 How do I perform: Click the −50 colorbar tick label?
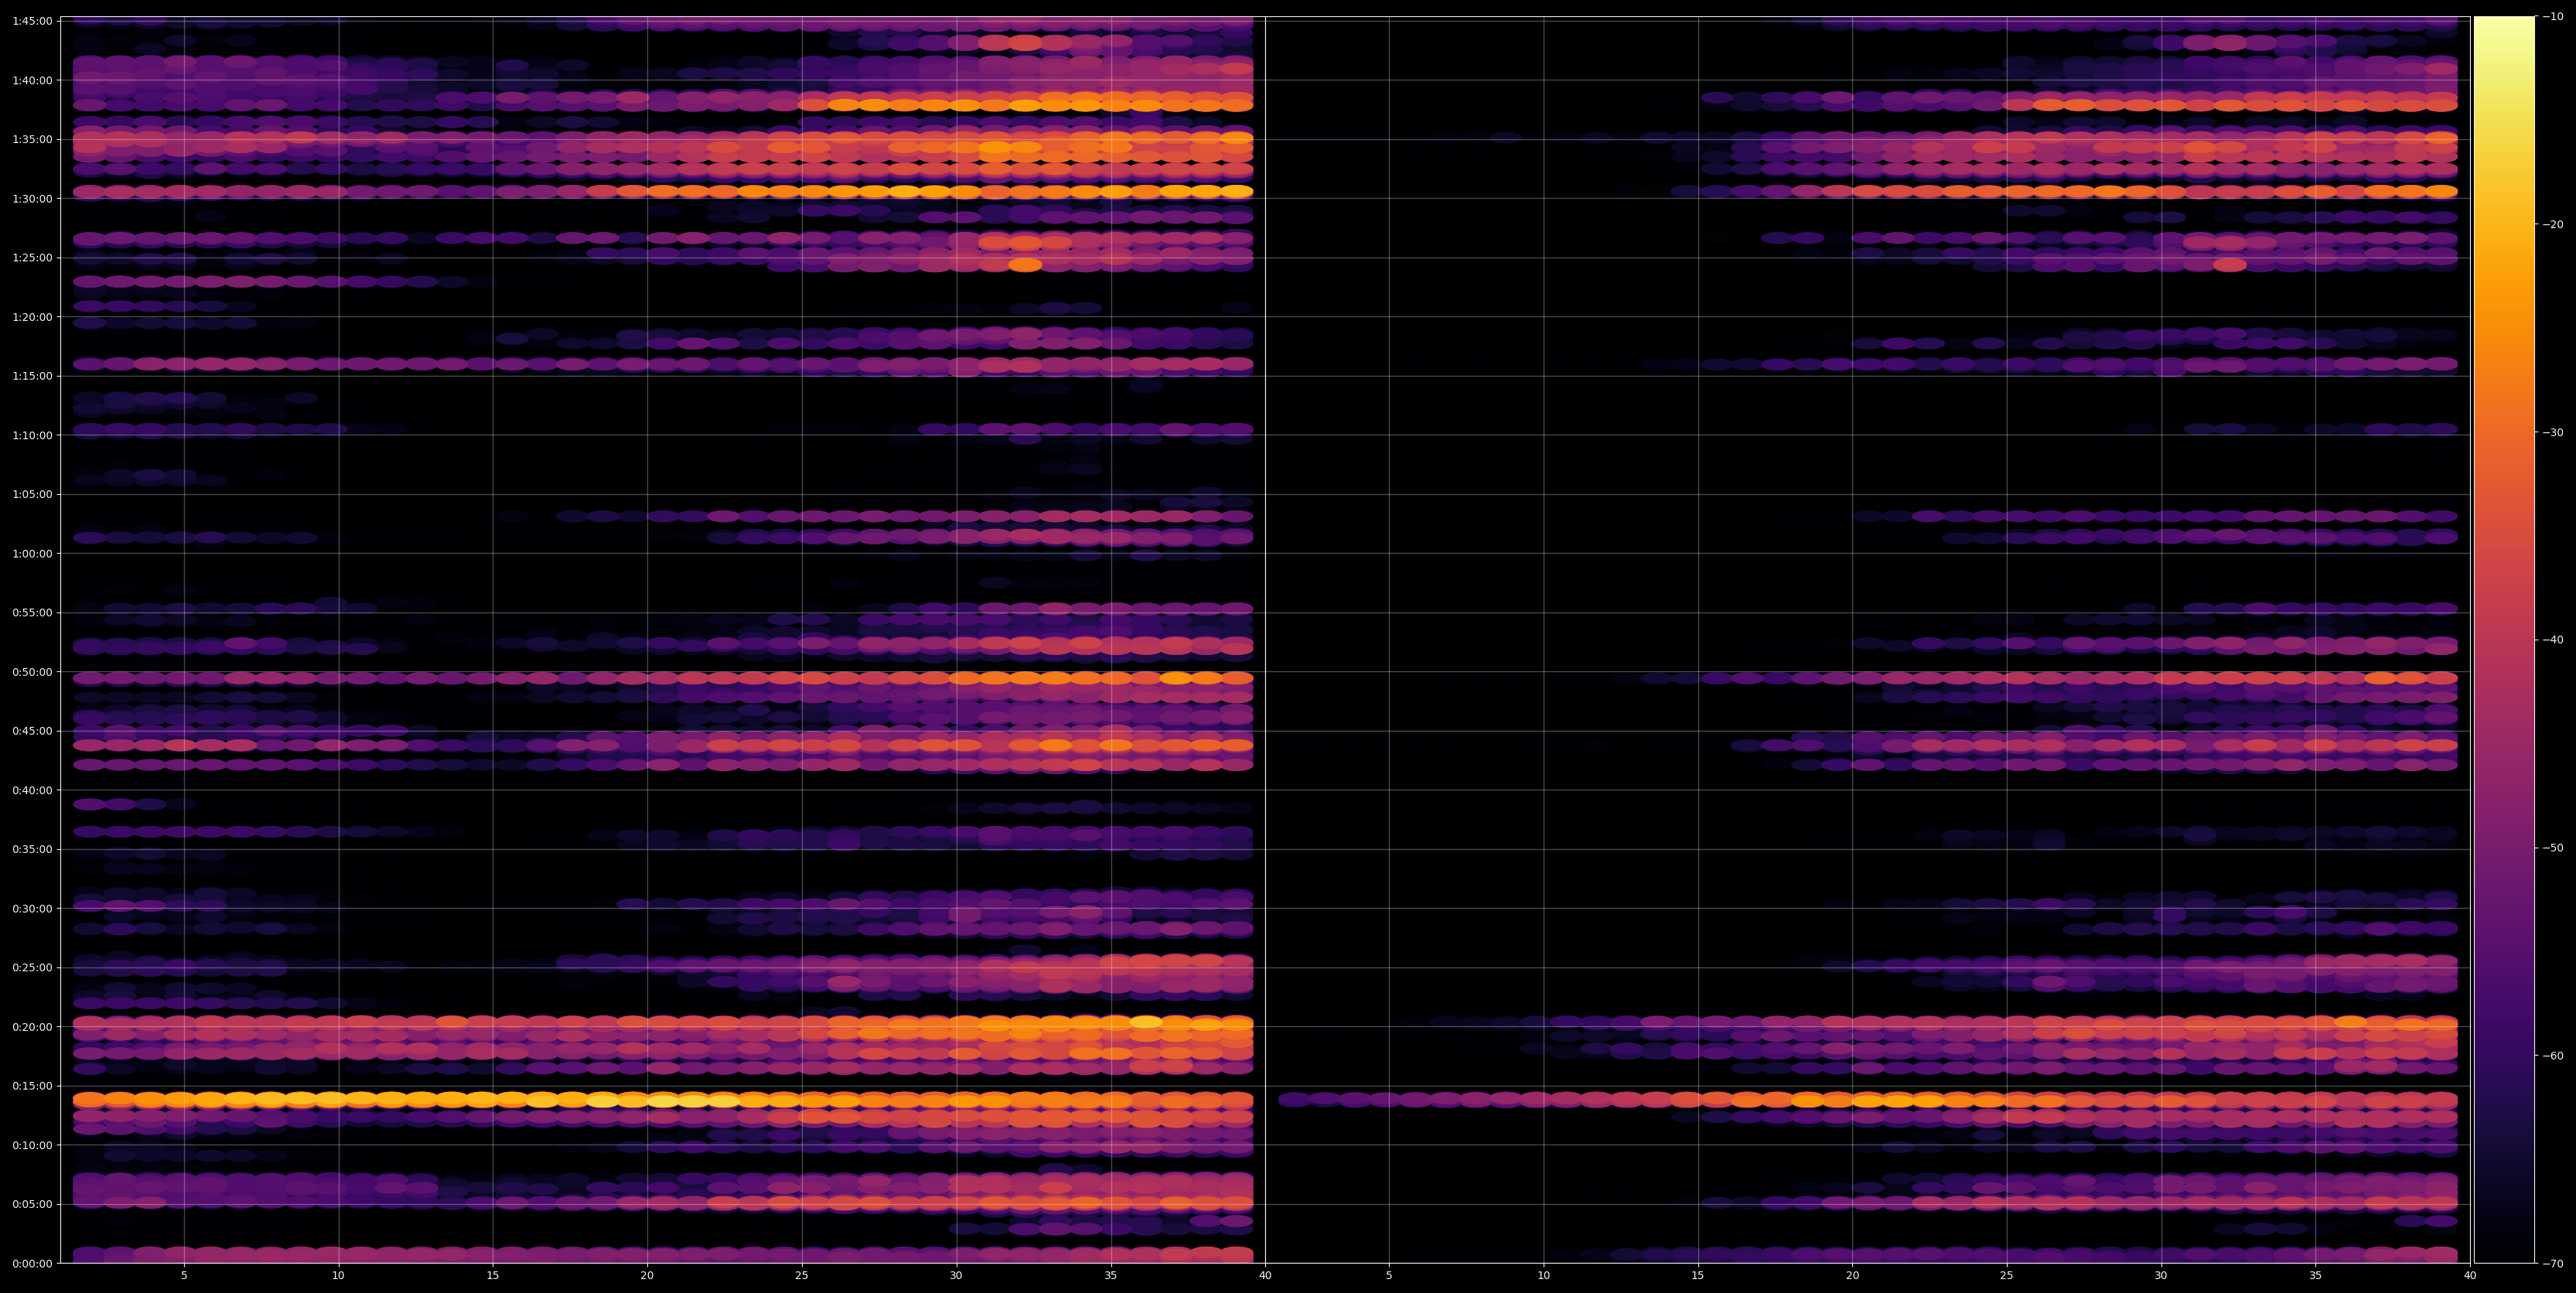[x=2553, y=848]
